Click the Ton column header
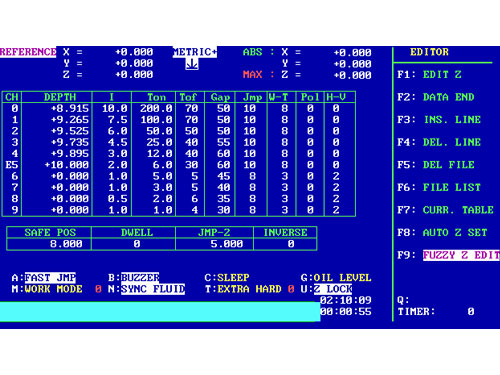 pyautogui.click(x=157, y=97)
